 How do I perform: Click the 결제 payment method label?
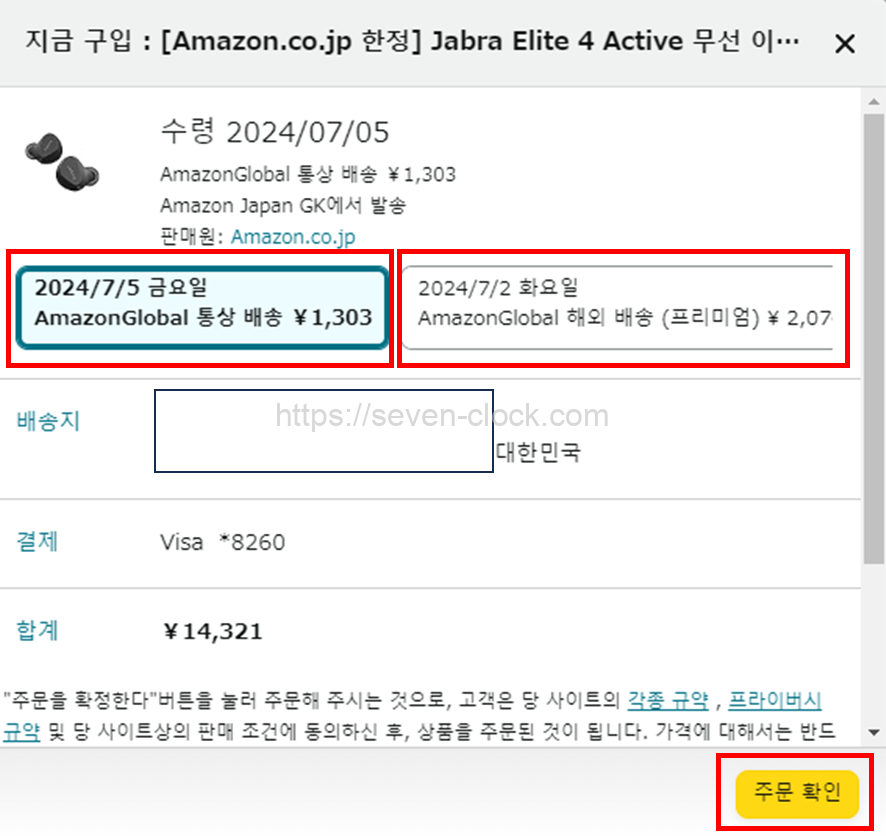[37, 541]
